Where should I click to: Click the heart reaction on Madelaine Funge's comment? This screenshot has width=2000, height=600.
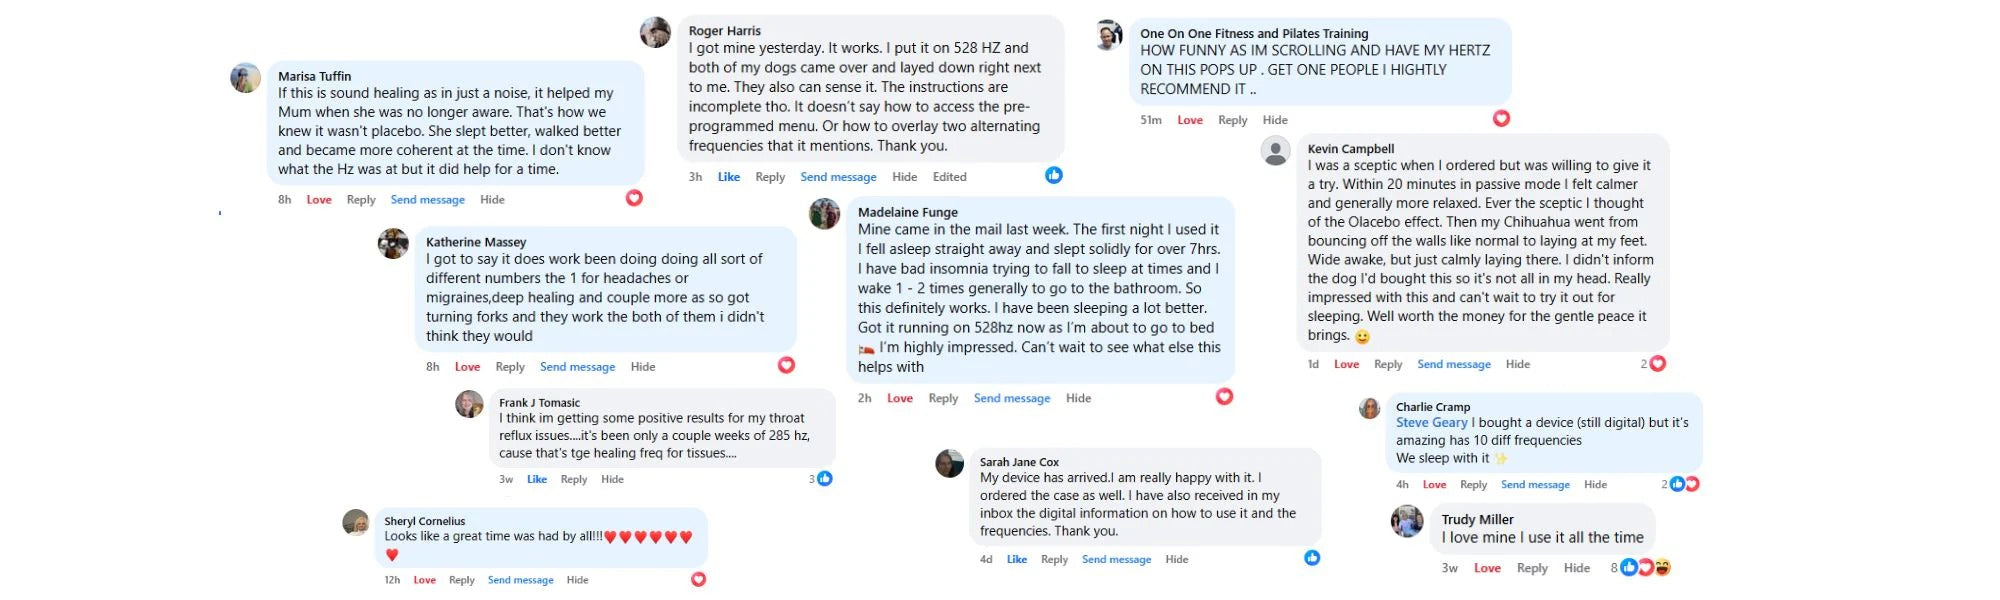(1224, 397)
